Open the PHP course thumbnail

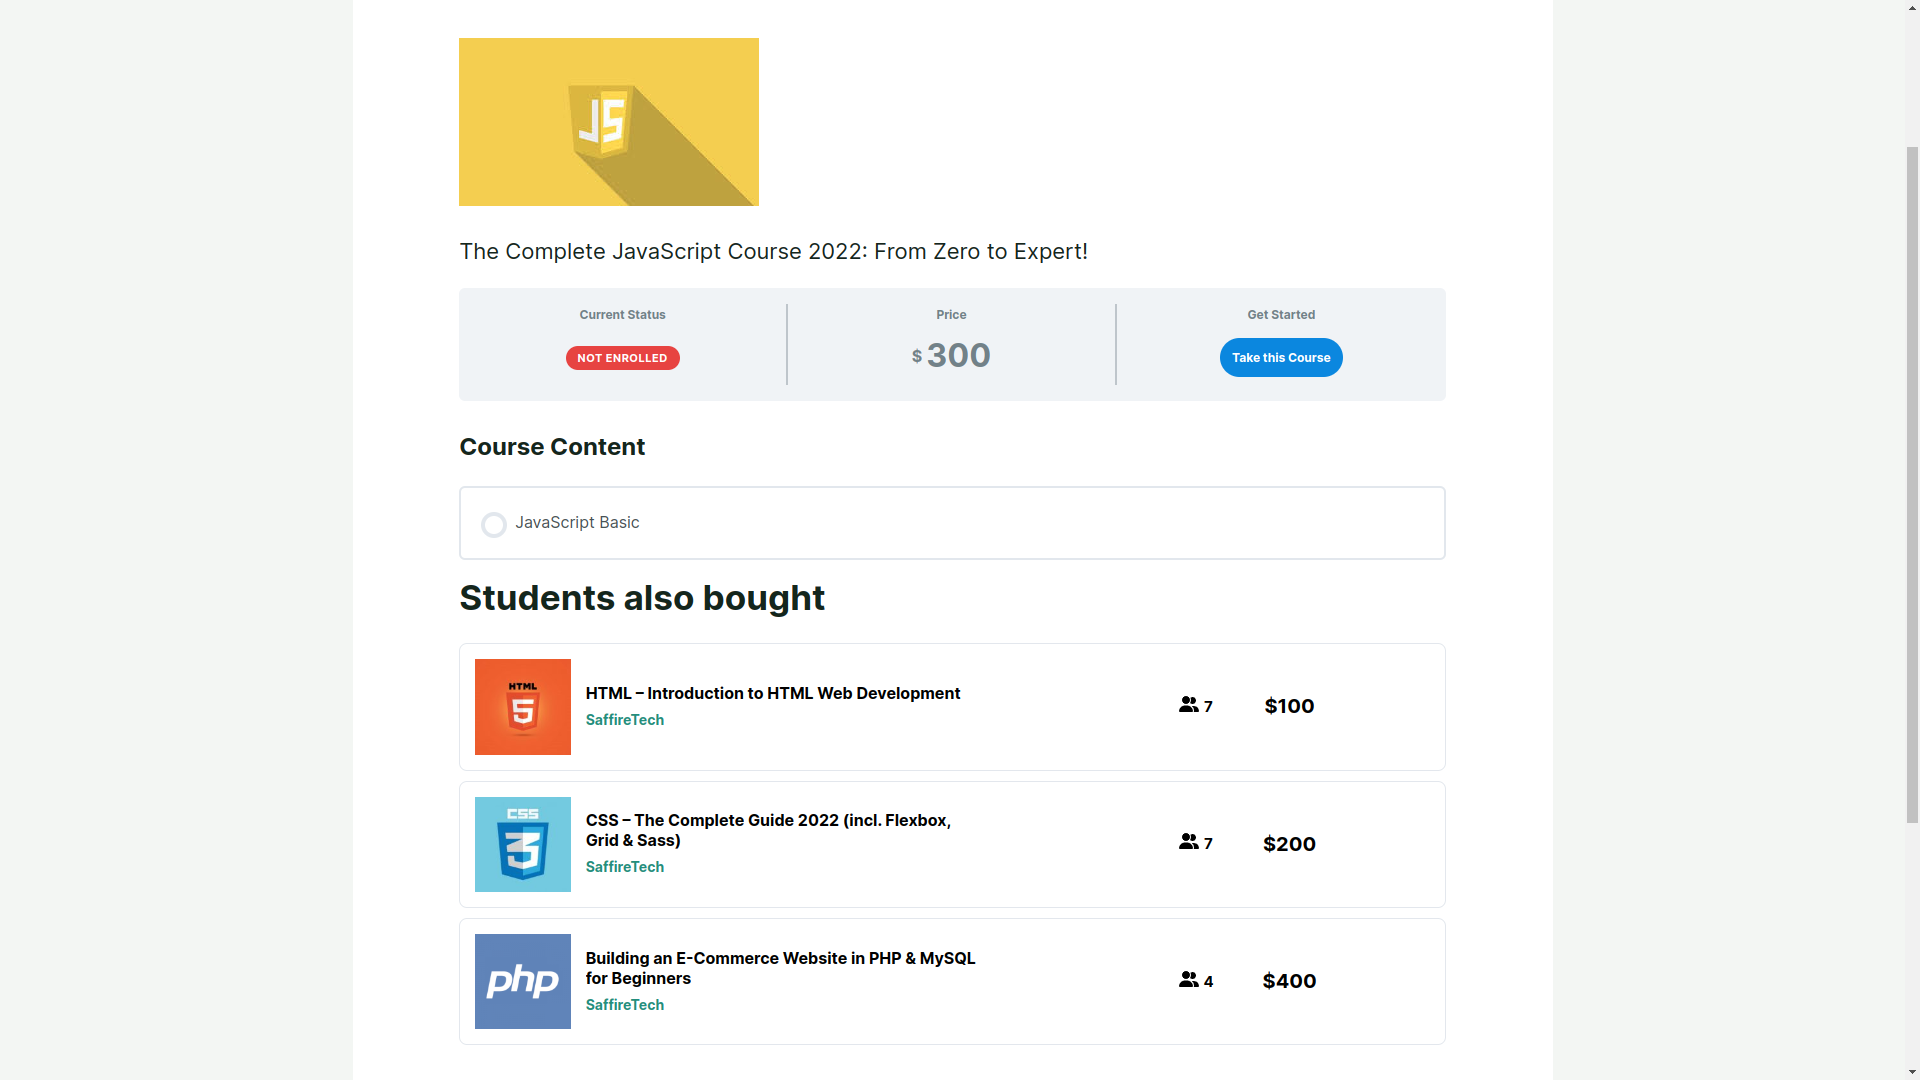click(522, 981)
